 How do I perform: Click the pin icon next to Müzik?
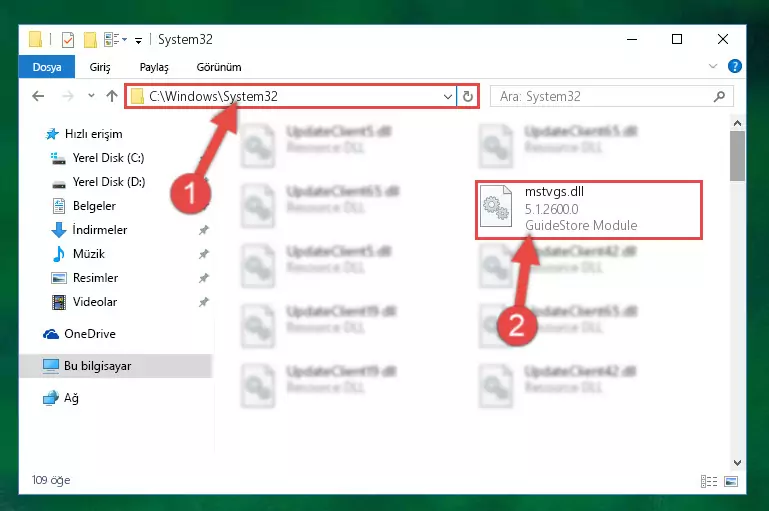click(x=204, y=254)
